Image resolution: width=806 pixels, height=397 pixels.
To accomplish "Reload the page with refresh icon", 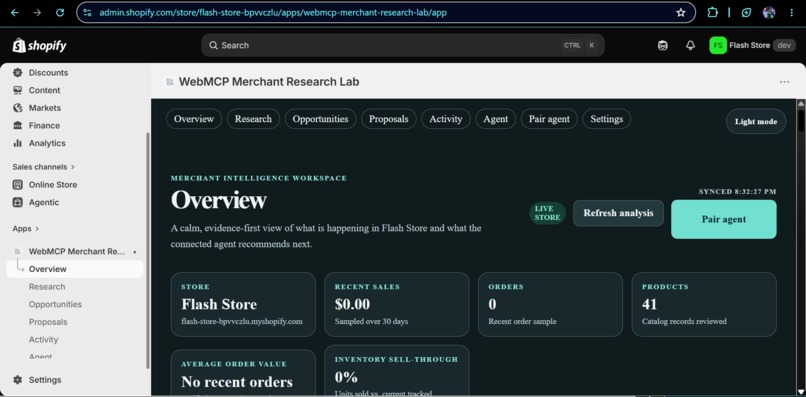I will tap(60, 12).
